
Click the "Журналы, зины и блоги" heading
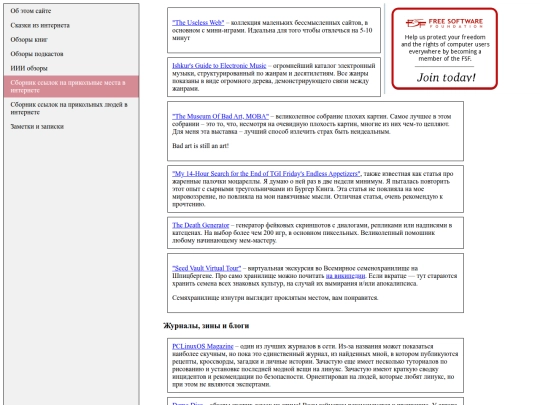206,326
